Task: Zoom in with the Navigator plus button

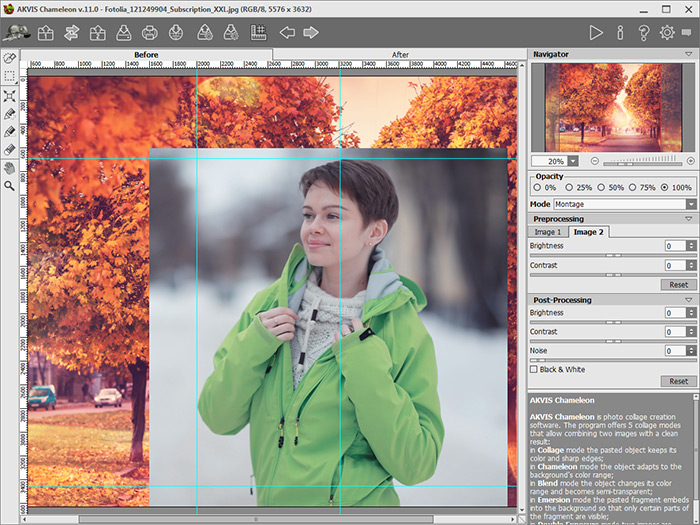Action: coord(690,161)
